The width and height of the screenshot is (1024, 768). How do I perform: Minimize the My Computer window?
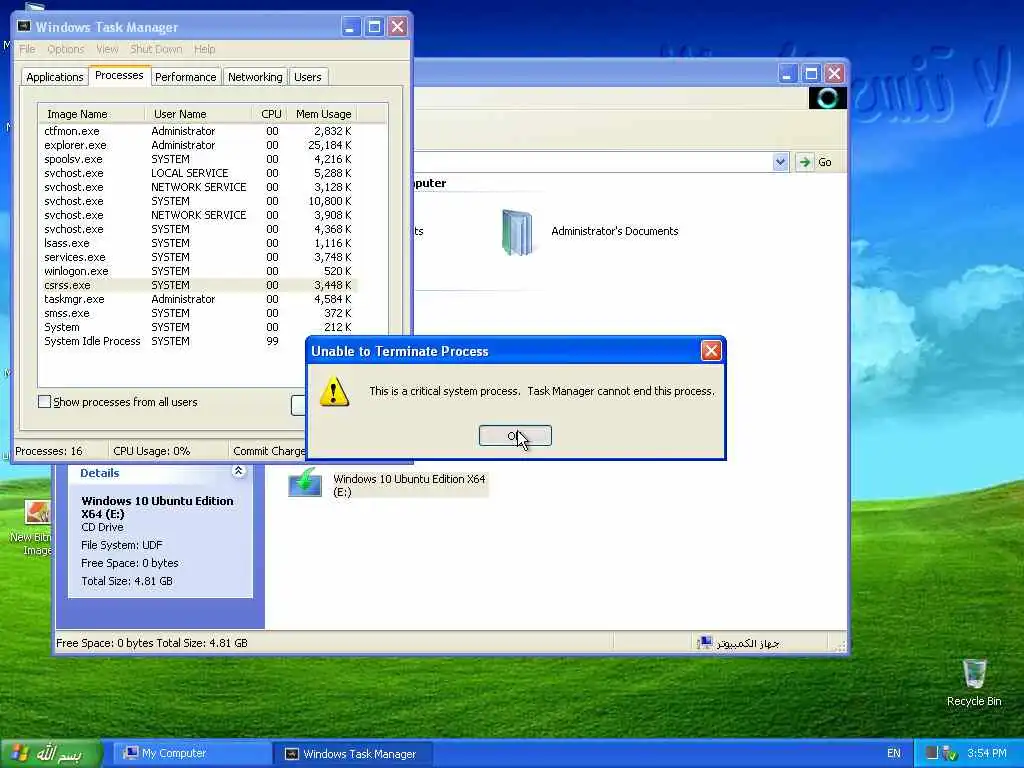click(788, 73)
